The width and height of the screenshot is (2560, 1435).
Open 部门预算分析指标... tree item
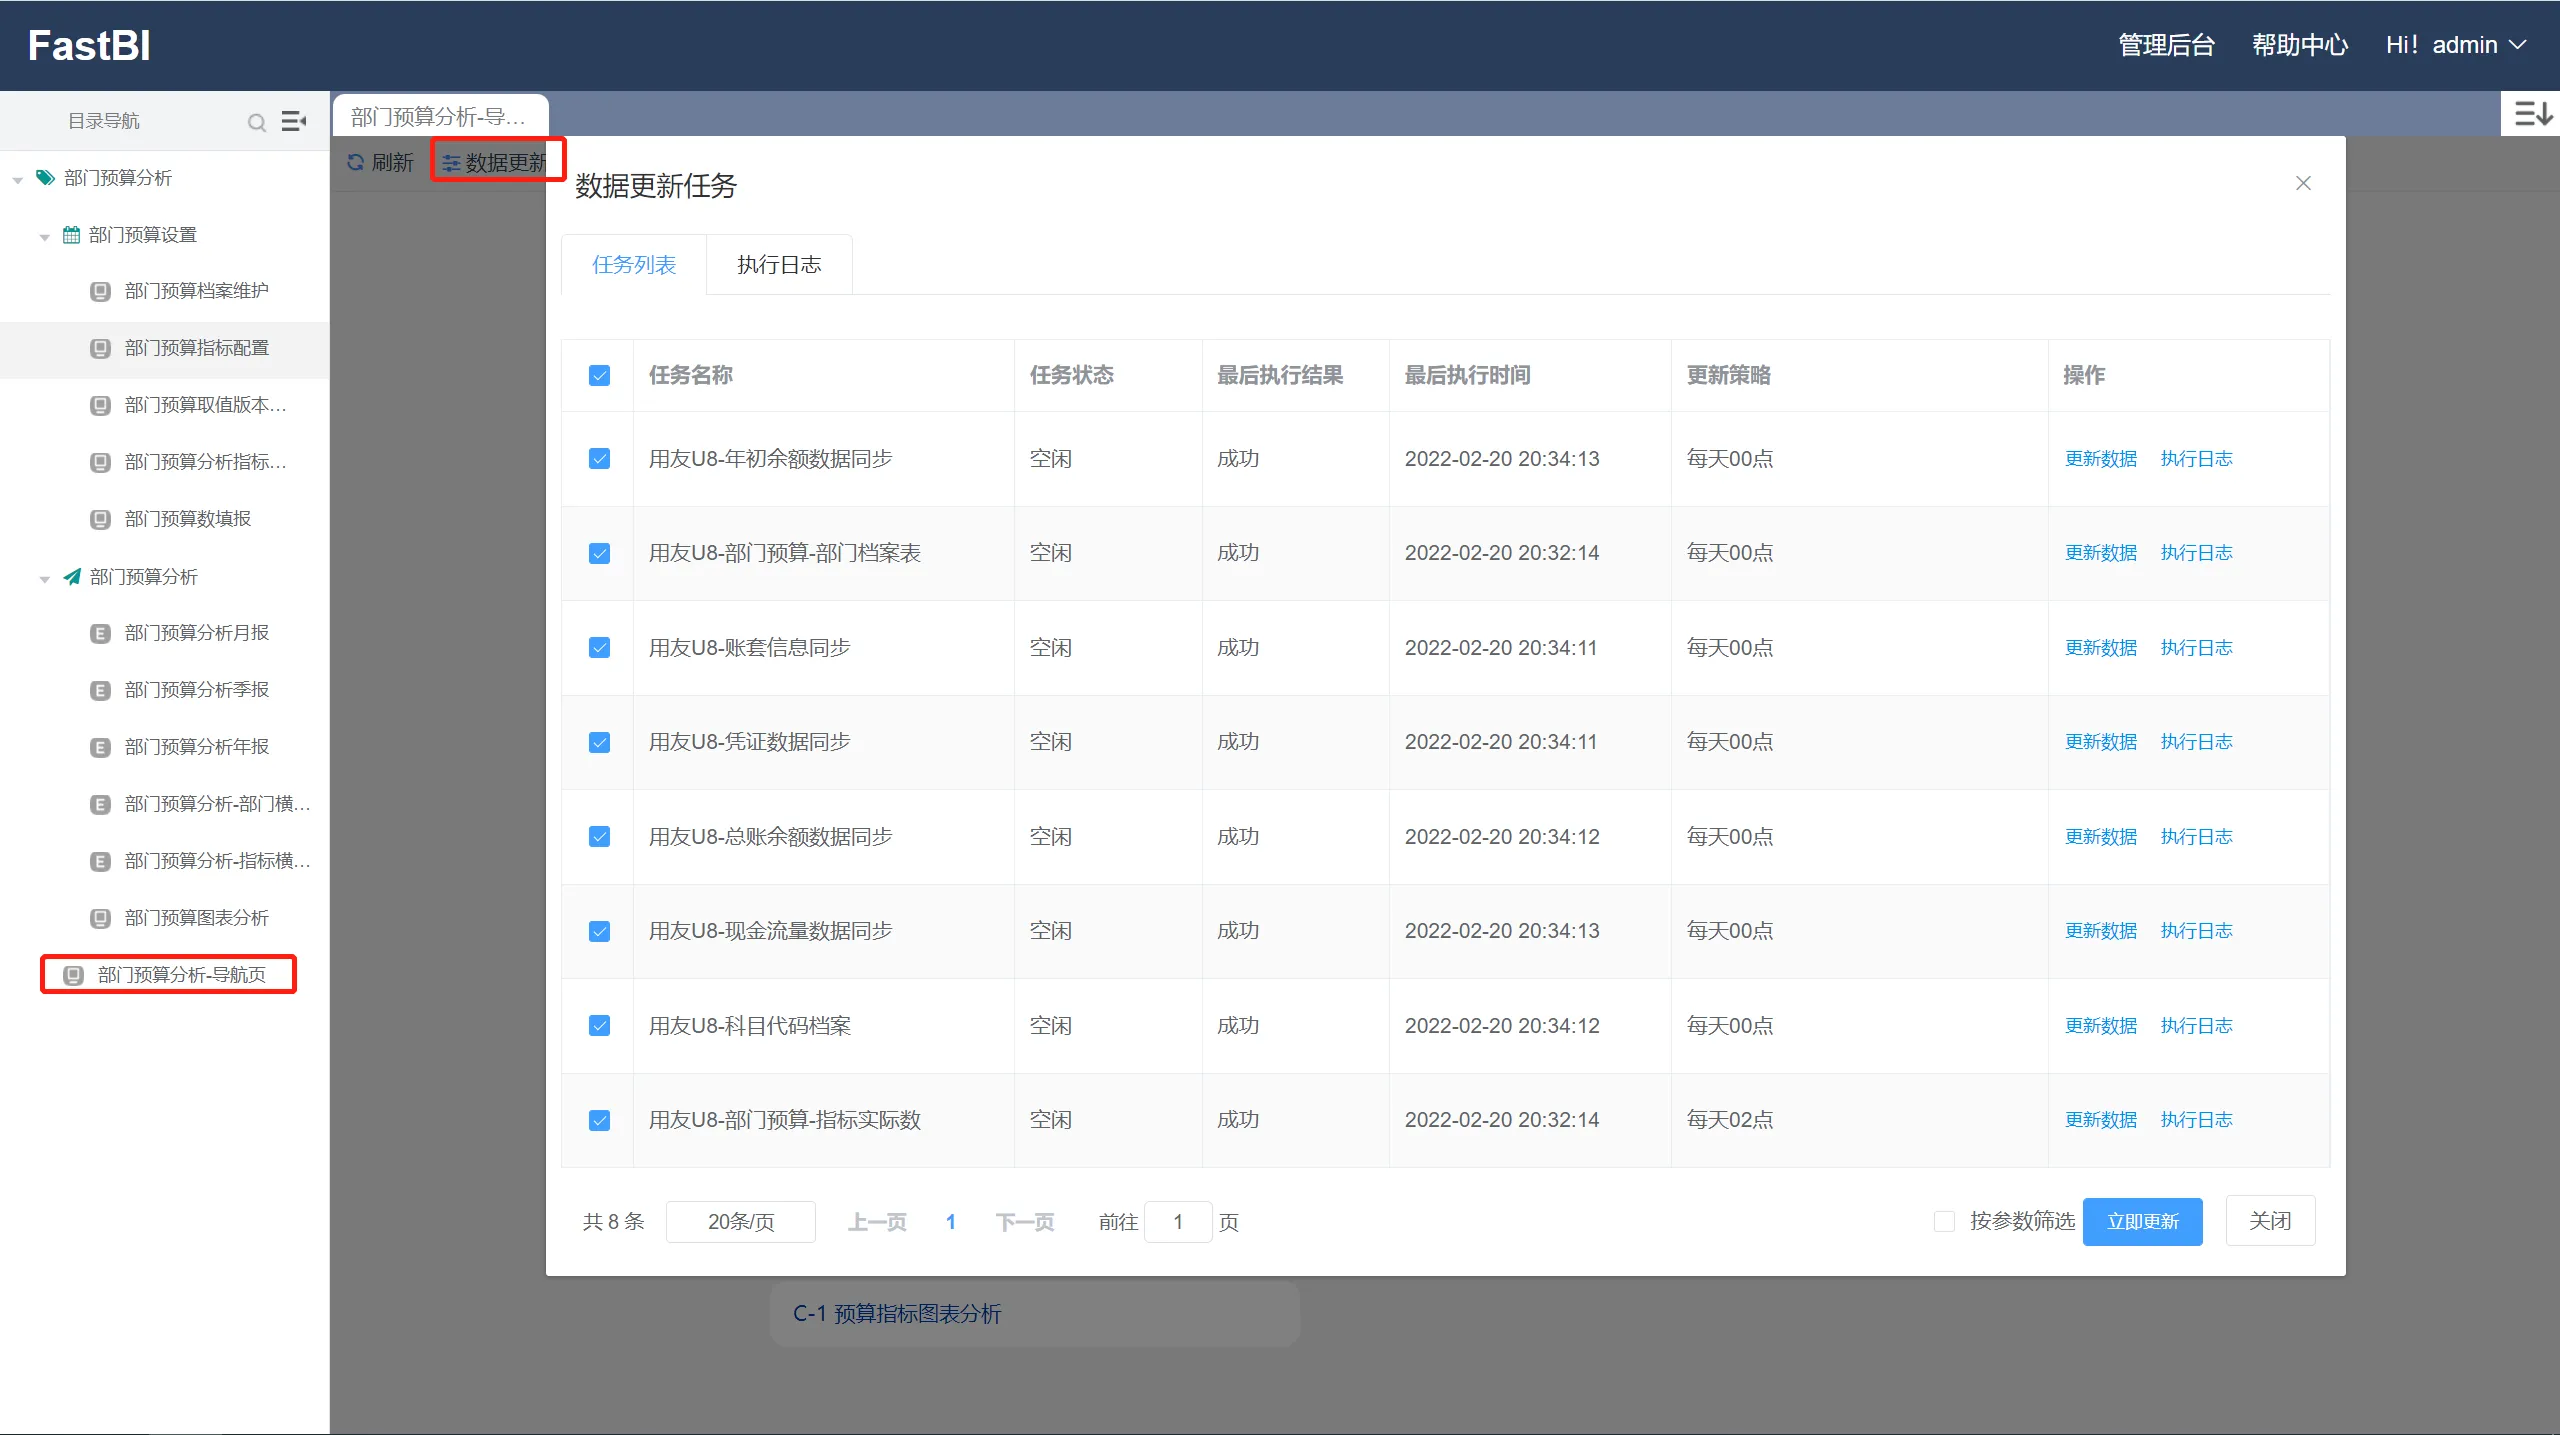click(x=205, y=462)
